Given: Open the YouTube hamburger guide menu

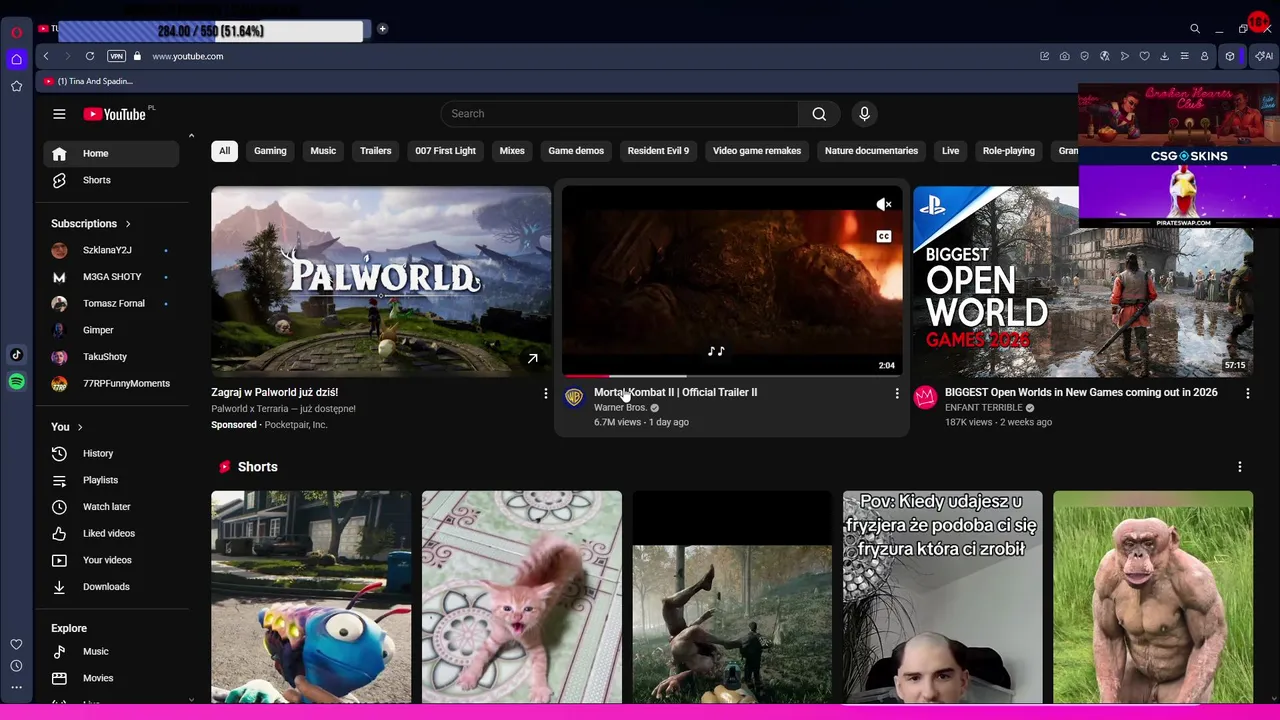Looking at the screenshot, I should point(59,114).
